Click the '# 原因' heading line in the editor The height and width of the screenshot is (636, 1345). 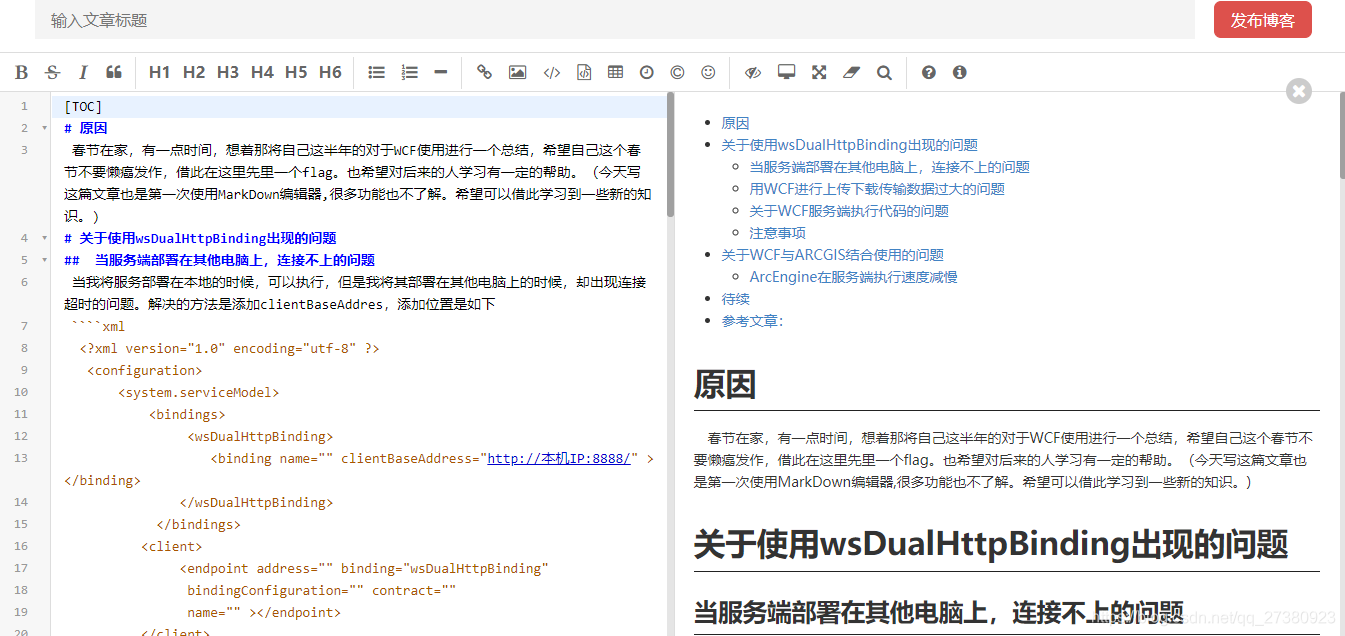click(85, 128)
